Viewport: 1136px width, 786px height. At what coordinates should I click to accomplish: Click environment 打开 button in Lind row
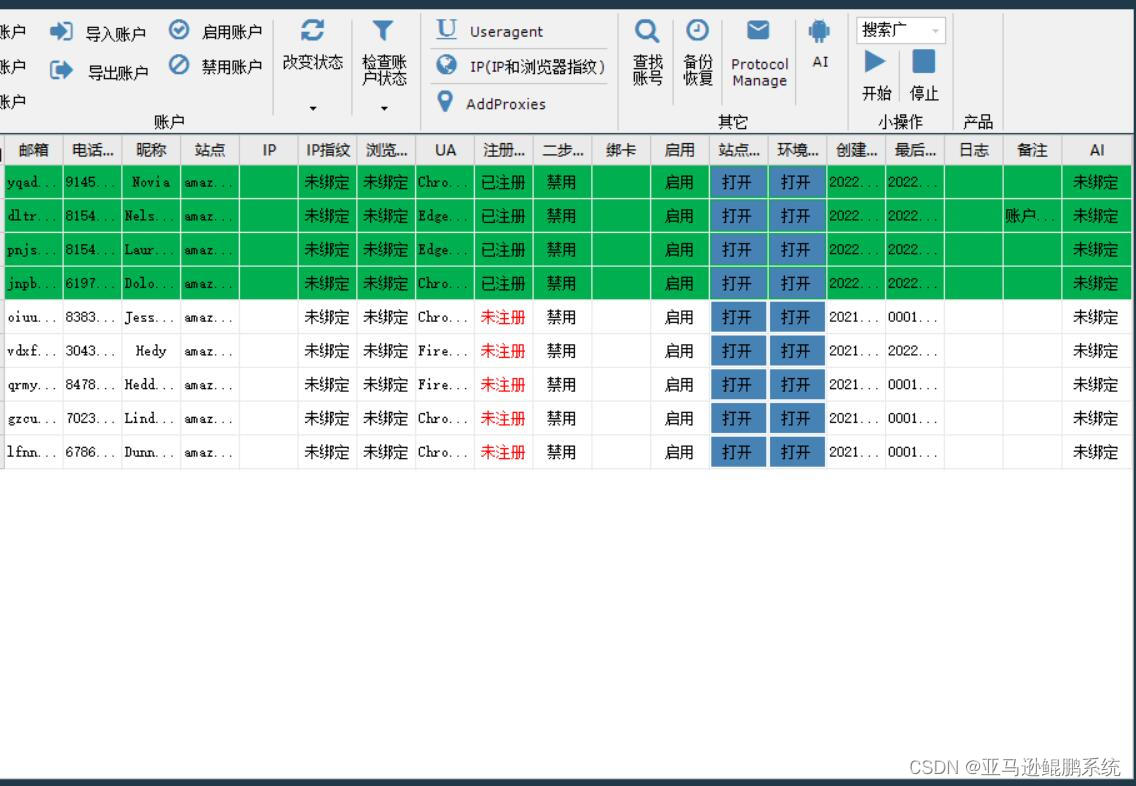coord(797,418)
